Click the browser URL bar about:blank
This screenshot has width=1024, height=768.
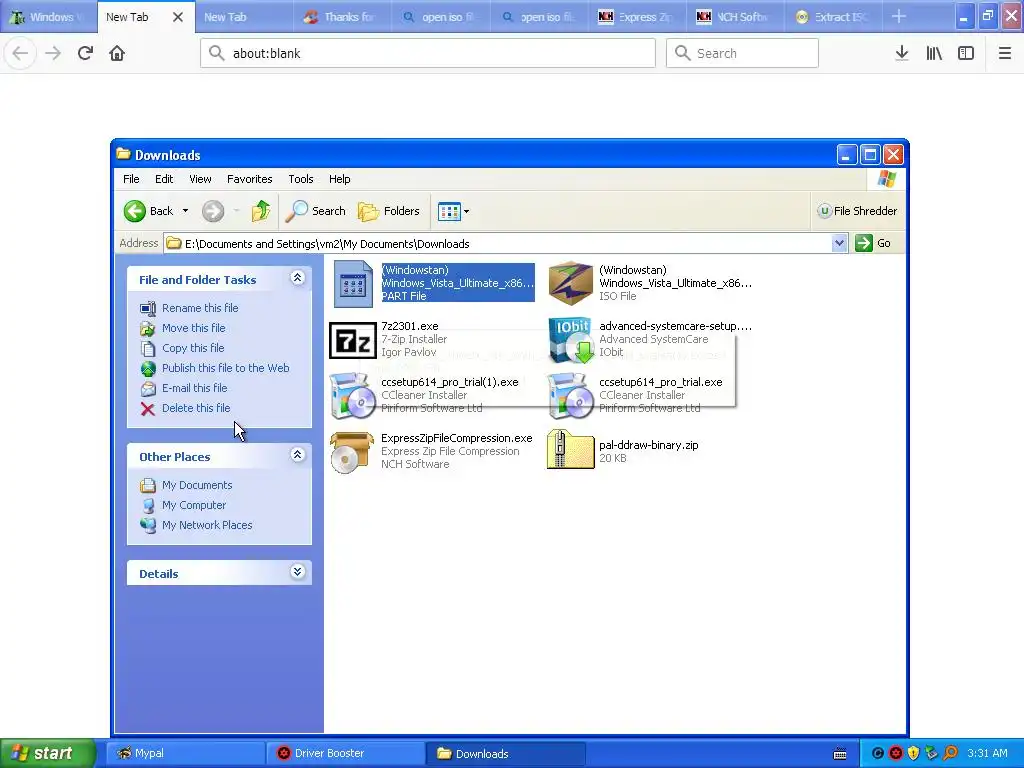pyautogui.click(x=428, y=53)
